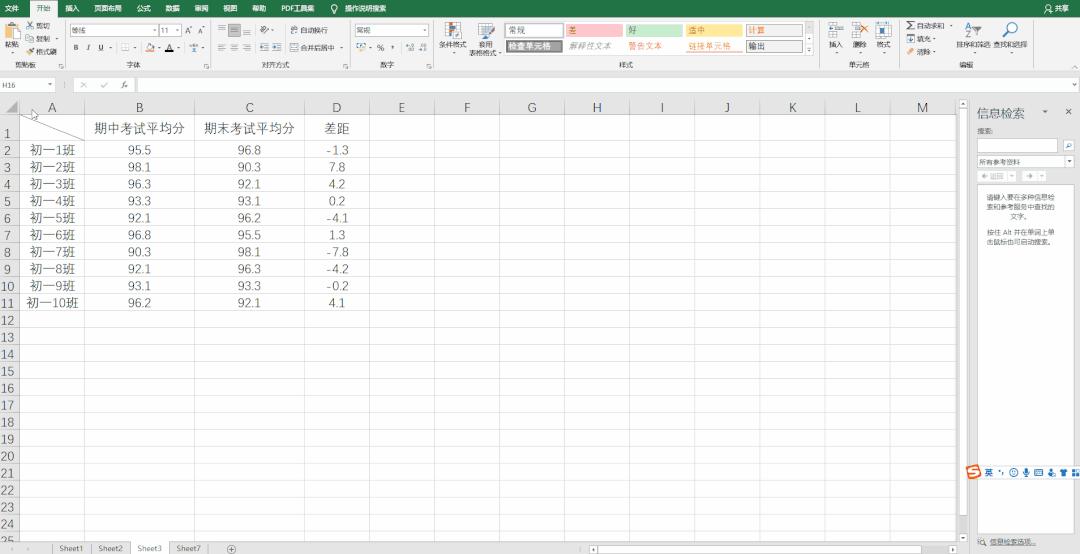Switch to the 插入 (Insert) ribbon tab
Image resolution: width=1080 pixels, height=554 pixels.
point(72,8)
